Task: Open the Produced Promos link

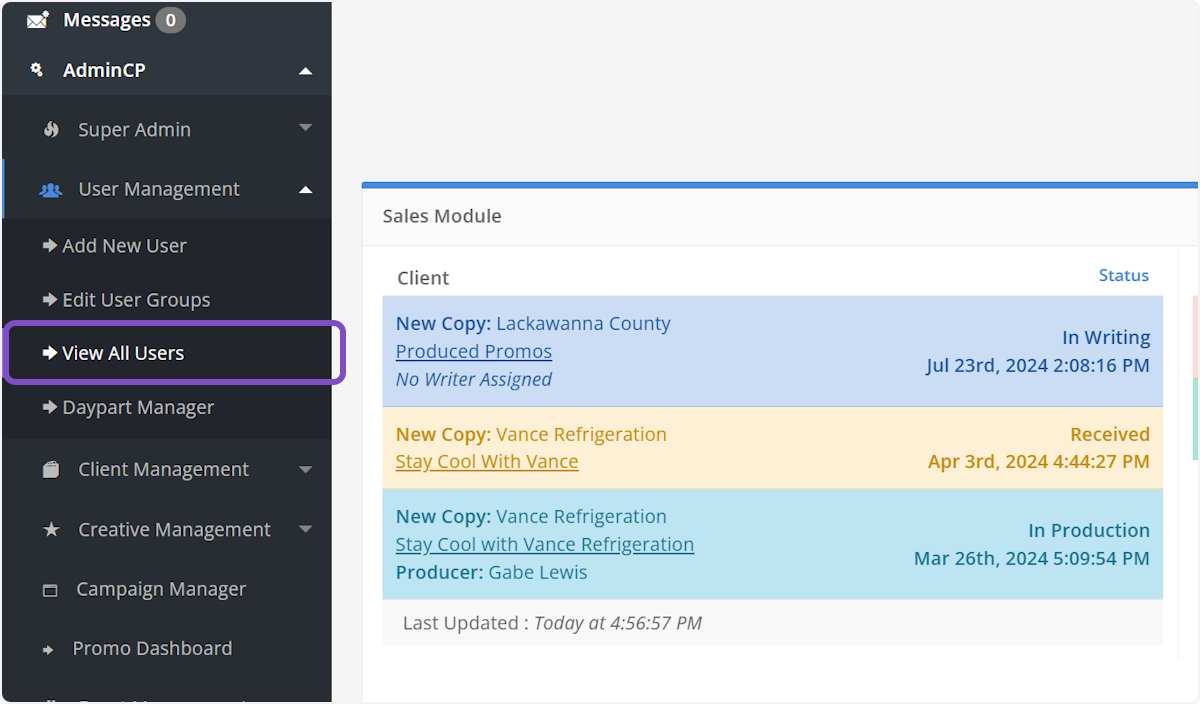Action: tap(474, 352)
